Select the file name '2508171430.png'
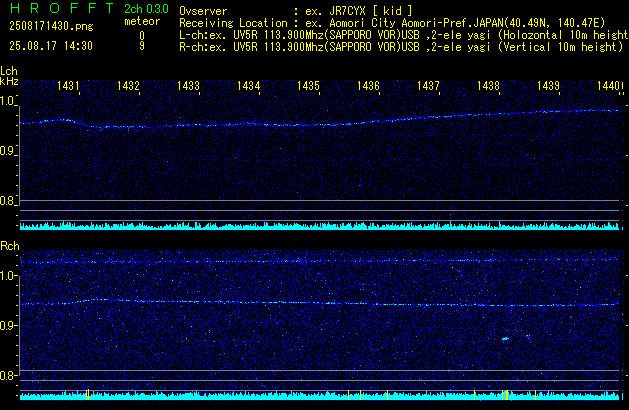This screenshot has height=410, width=629. pos(51,26)
